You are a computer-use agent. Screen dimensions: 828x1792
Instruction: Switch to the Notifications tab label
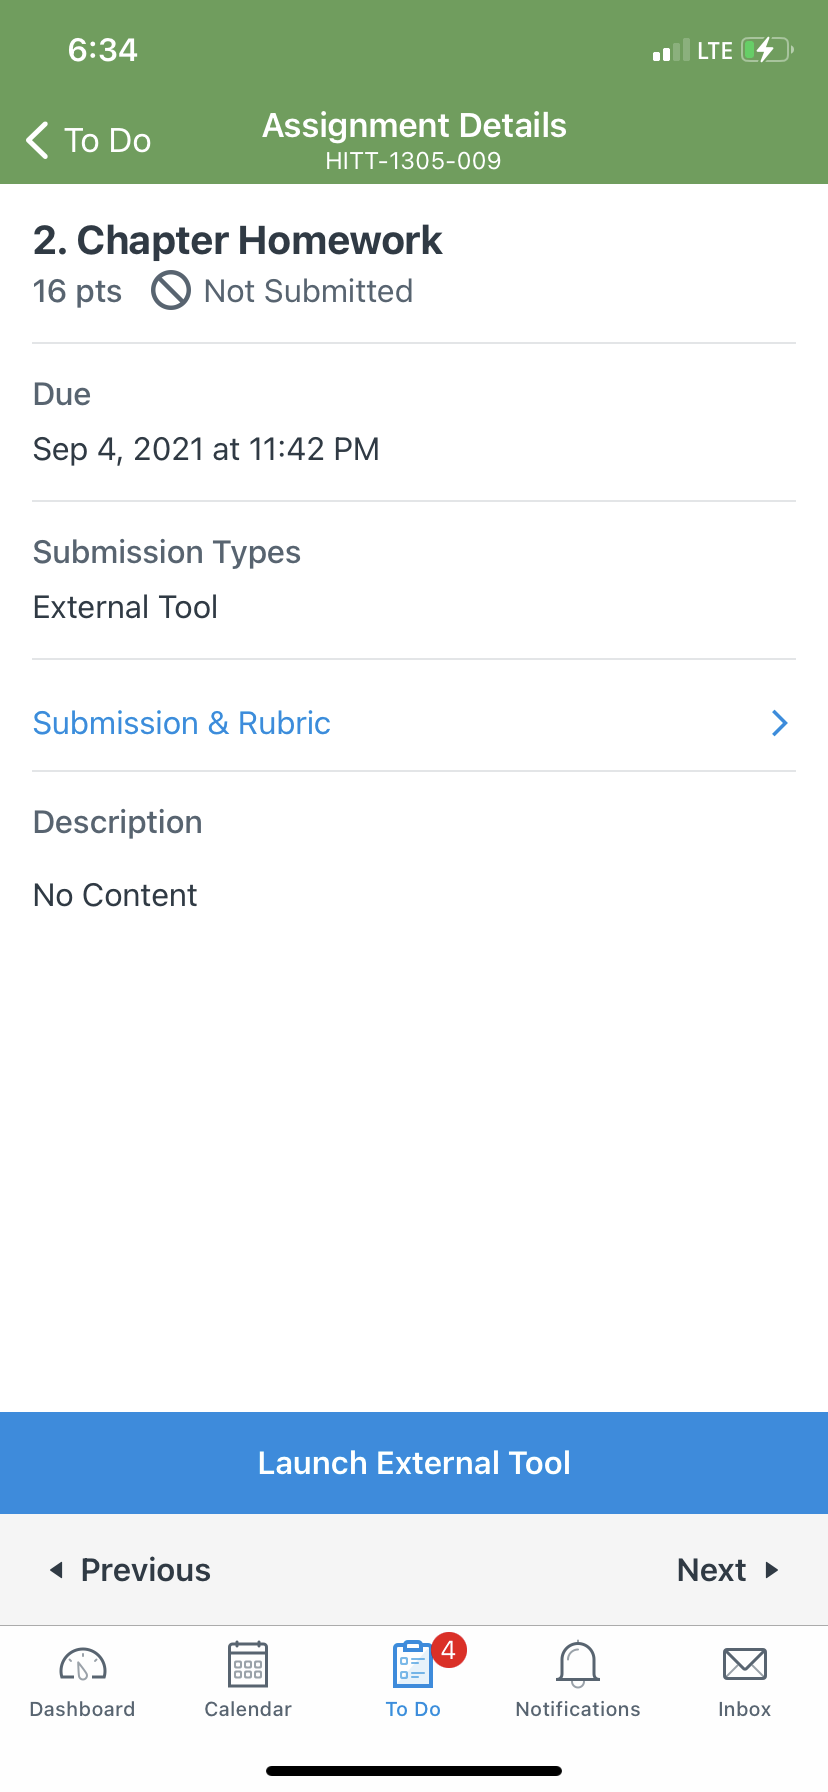pyautogui.click(x=578, y=1709)
